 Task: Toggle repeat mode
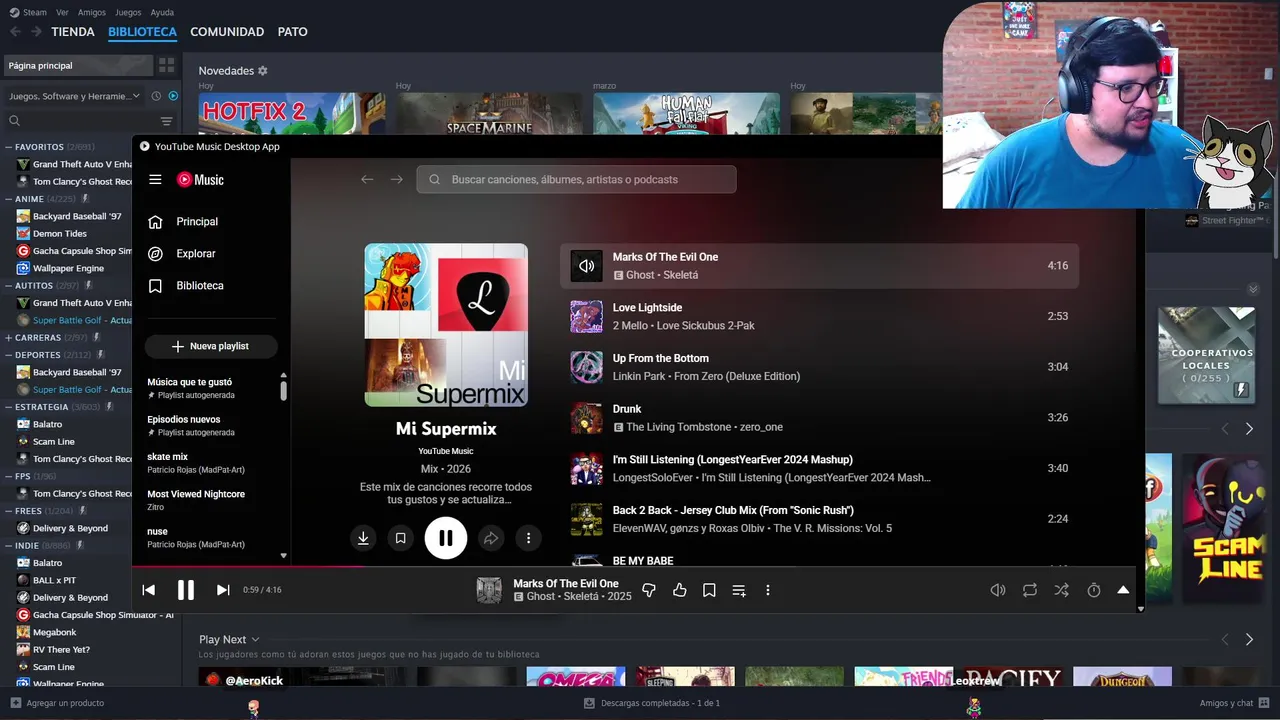(1030, 590)
